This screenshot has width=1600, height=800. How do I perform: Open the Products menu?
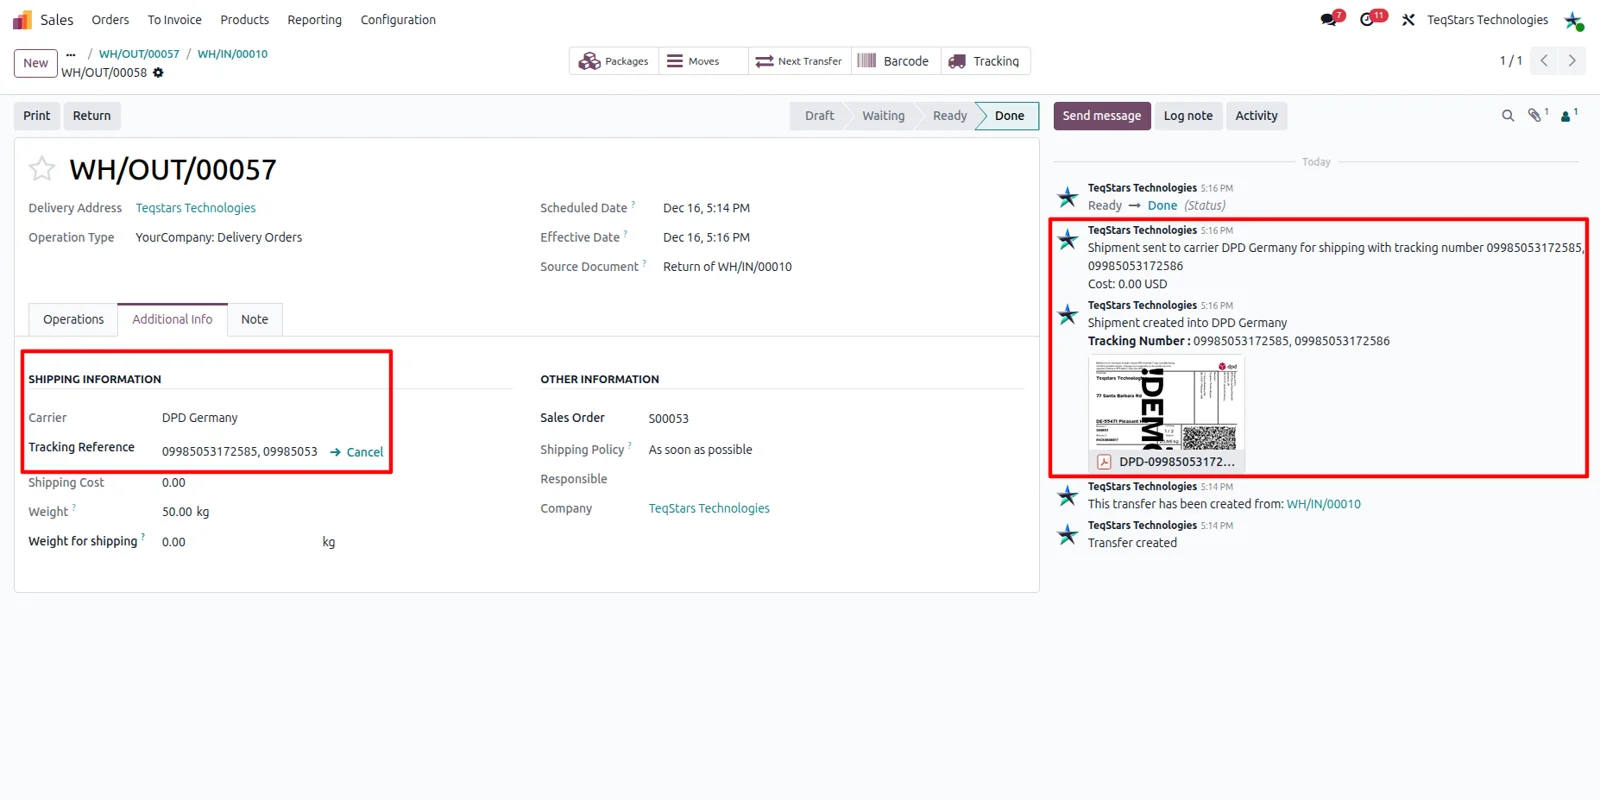pos(245,20)
